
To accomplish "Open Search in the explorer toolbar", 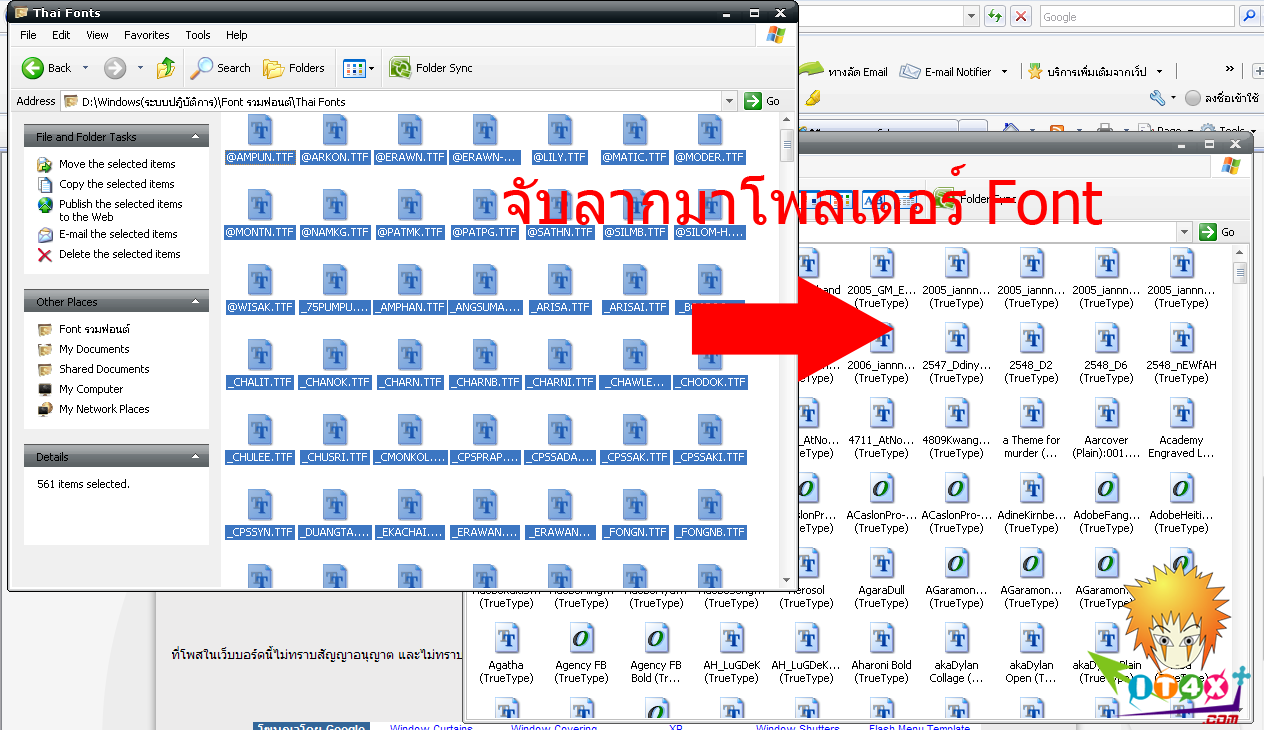I will click(x=221, y=68).
